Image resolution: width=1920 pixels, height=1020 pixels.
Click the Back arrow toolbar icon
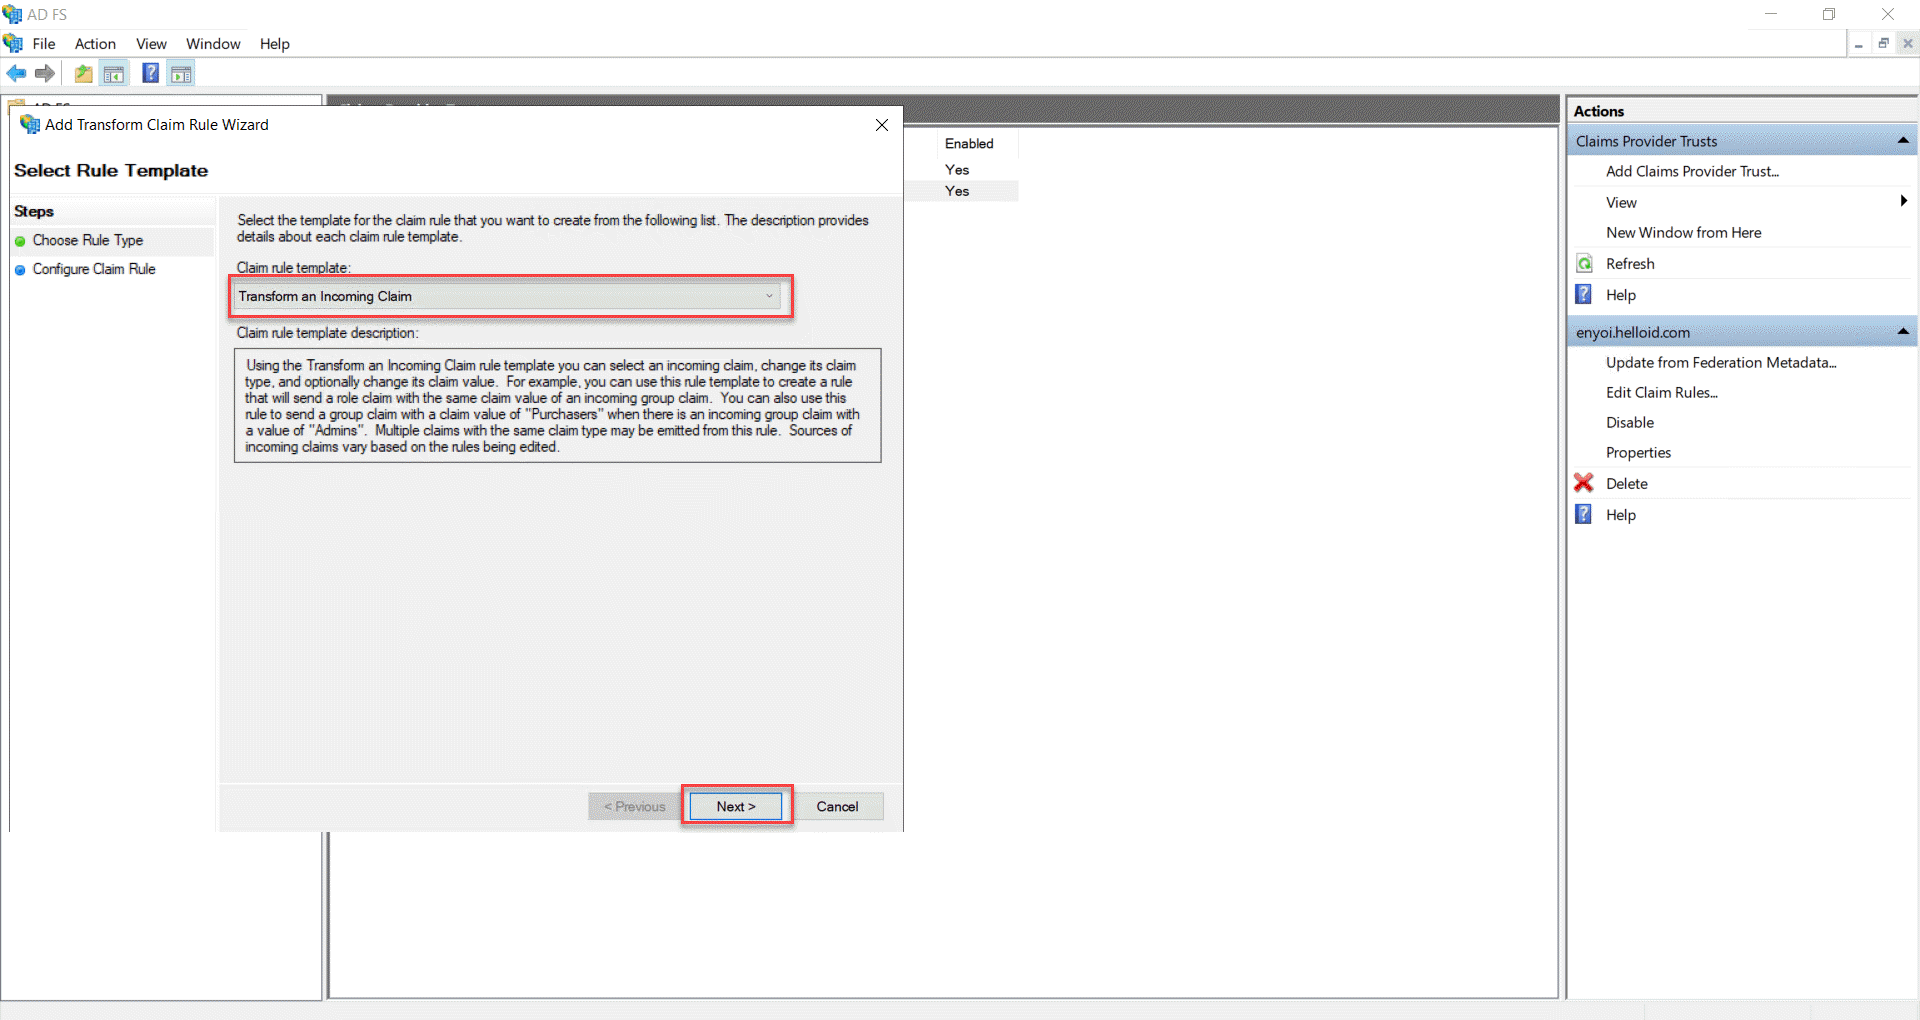[16, 73]
